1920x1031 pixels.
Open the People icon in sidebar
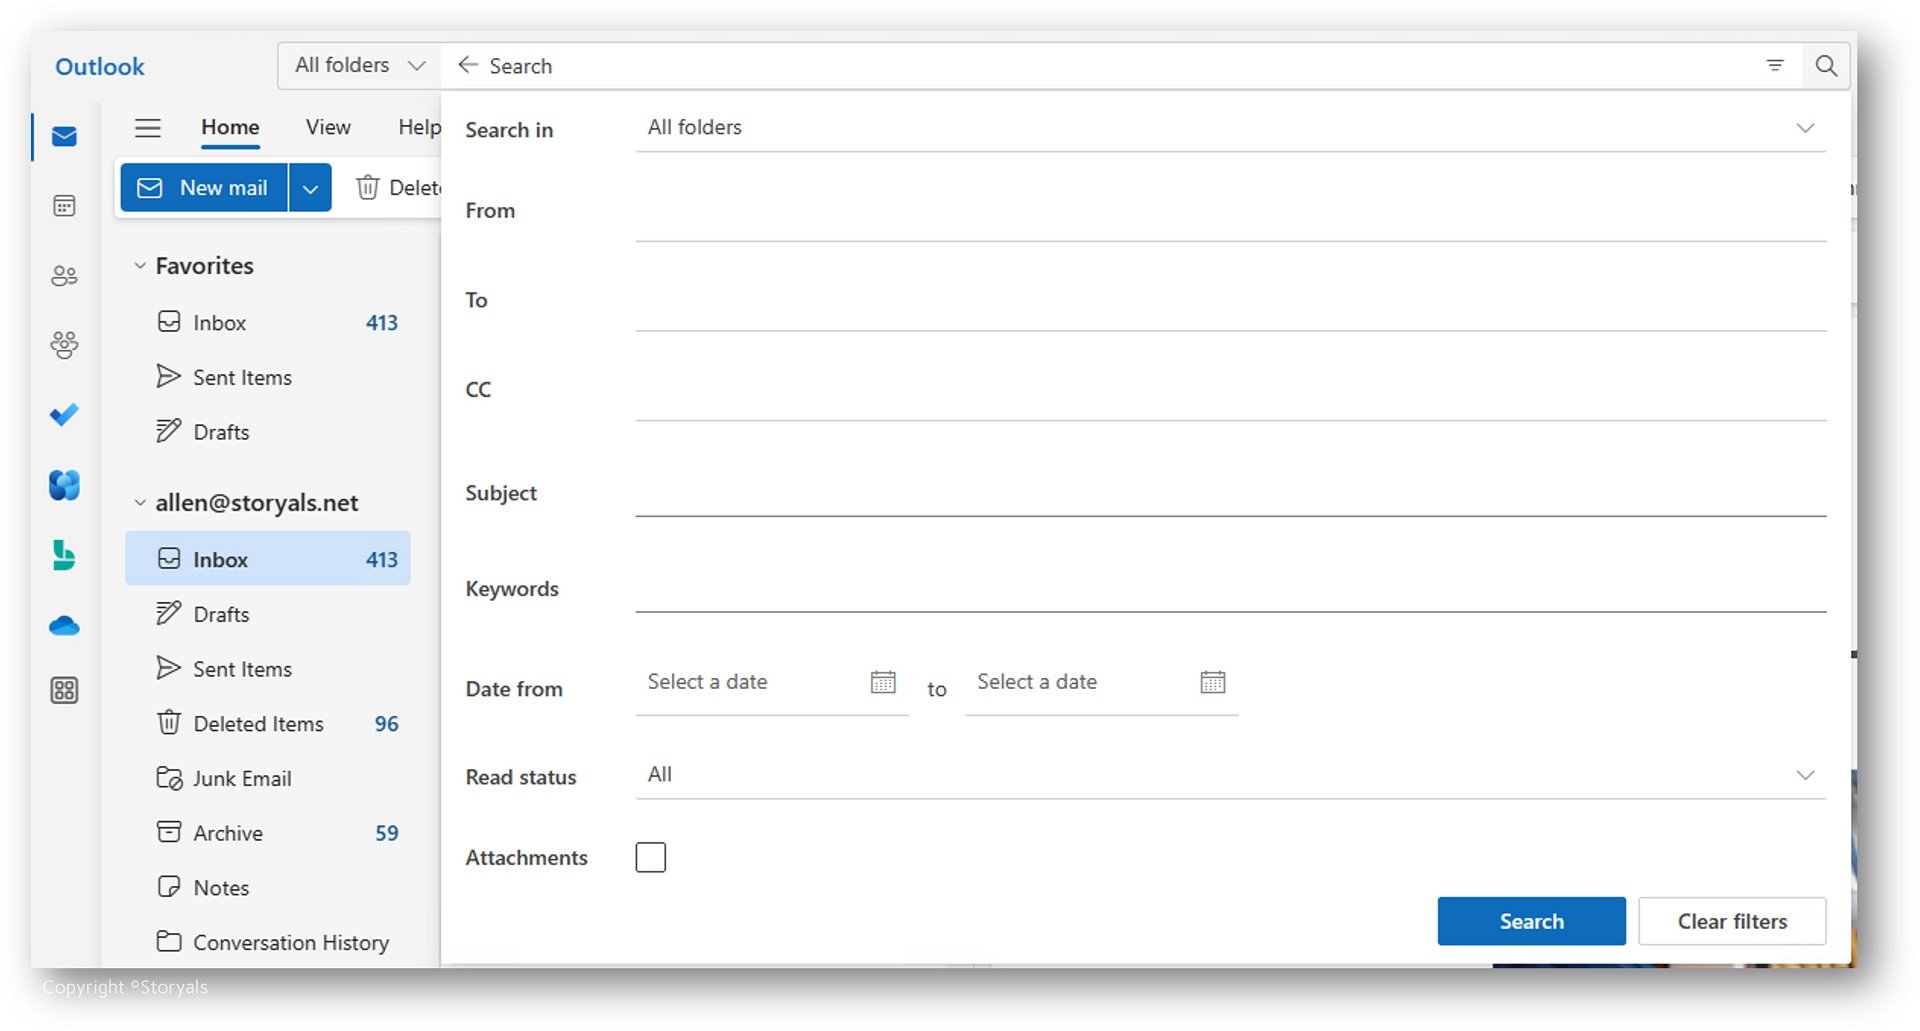[x=63, y=276]
